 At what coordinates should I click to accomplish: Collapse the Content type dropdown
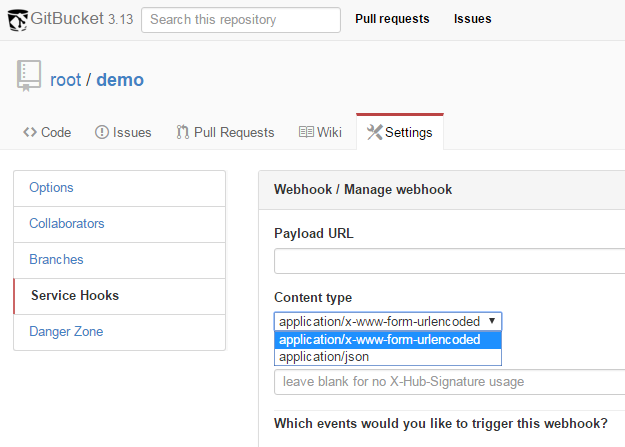pos(388,321)
